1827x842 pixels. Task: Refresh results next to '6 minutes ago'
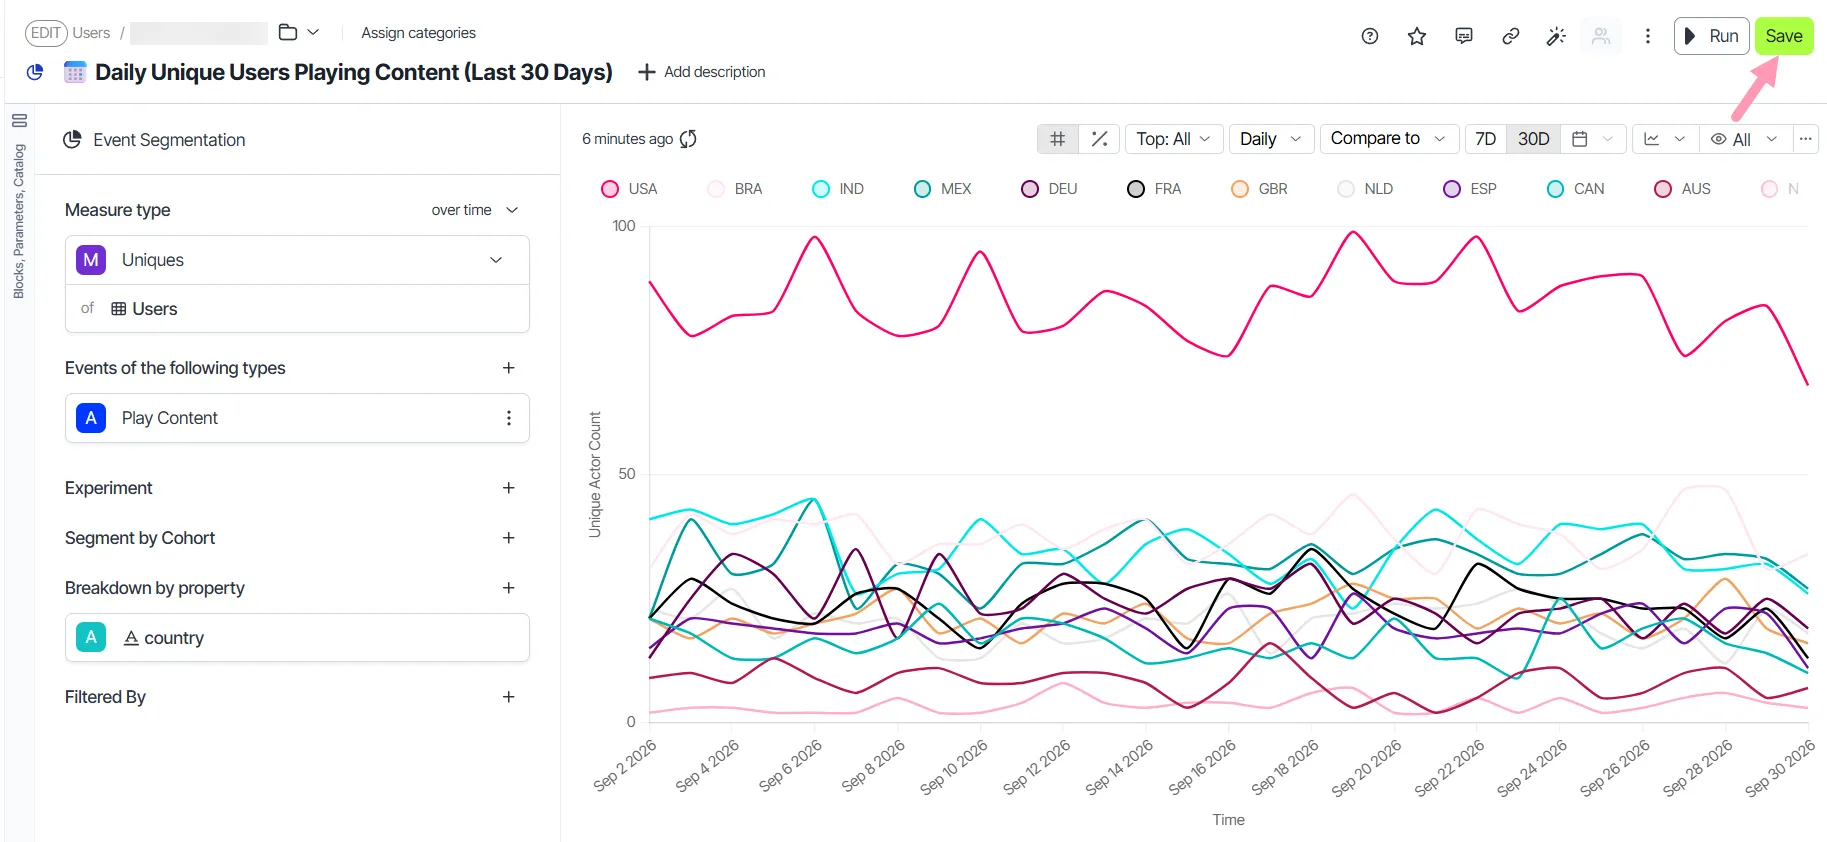(x=688, y=139)
